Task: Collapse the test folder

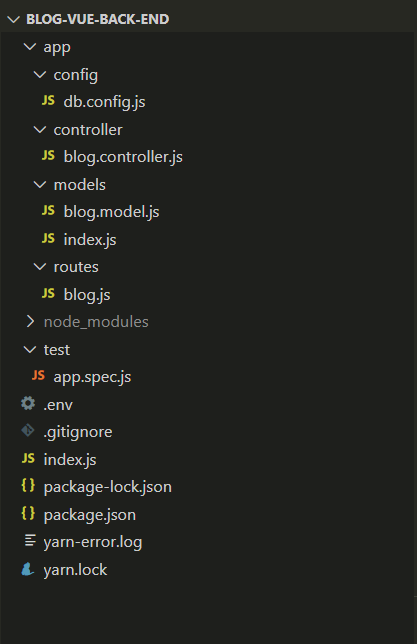Action: (30, 350)
